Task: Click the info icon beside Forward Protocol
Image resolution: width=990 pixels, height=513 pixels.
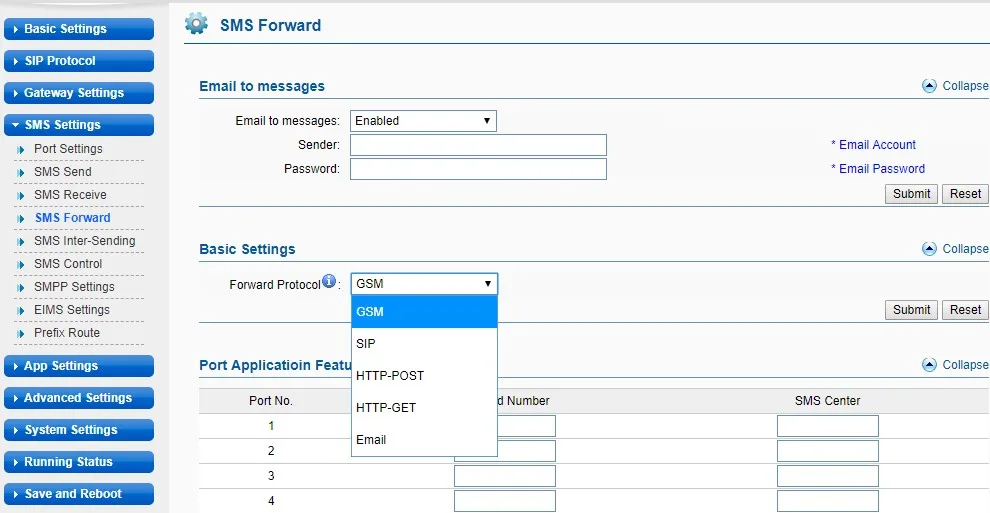Action: [x=329, y=283]
